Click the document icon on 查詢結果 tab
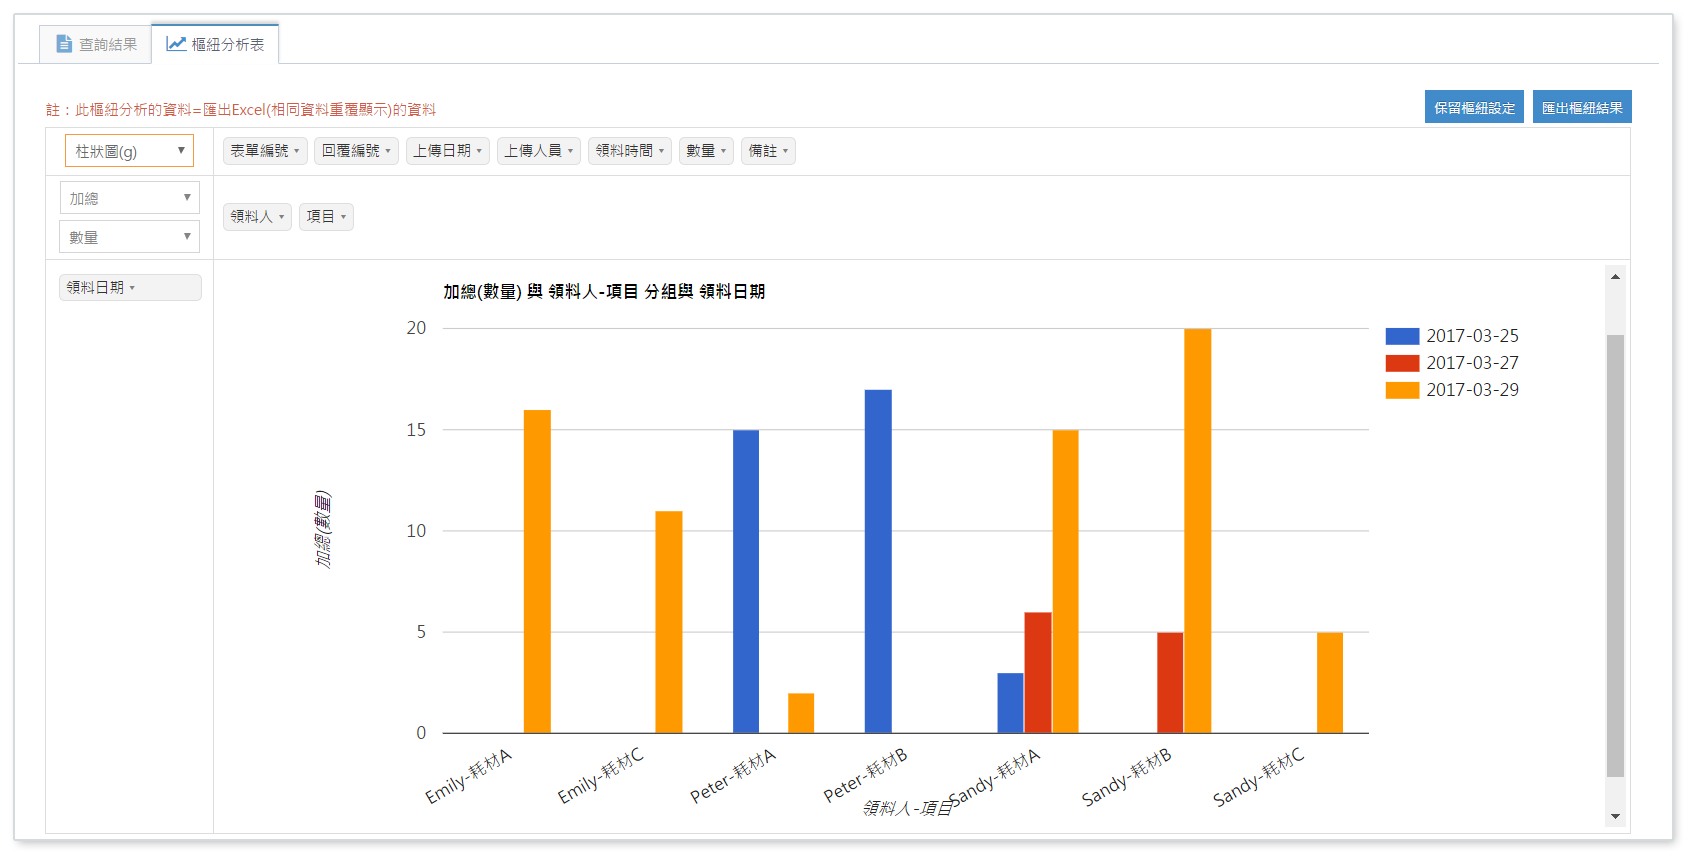Screen dimensions: 1687x854 click(x=64, y=44)
